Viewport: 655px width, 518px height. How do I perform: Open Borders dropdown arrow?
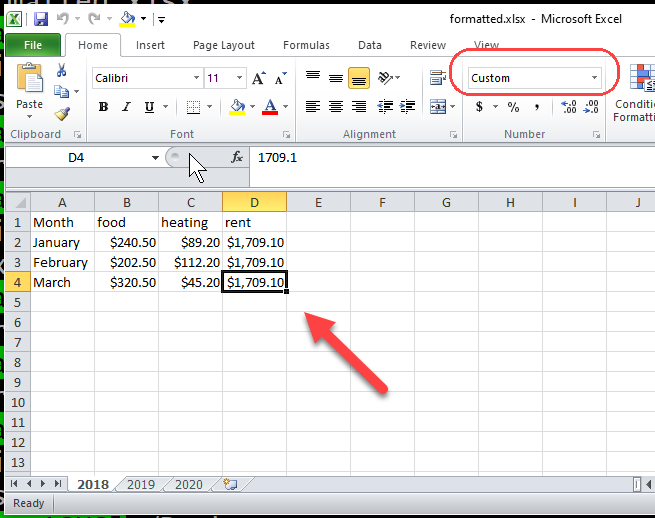pos(209,107)
